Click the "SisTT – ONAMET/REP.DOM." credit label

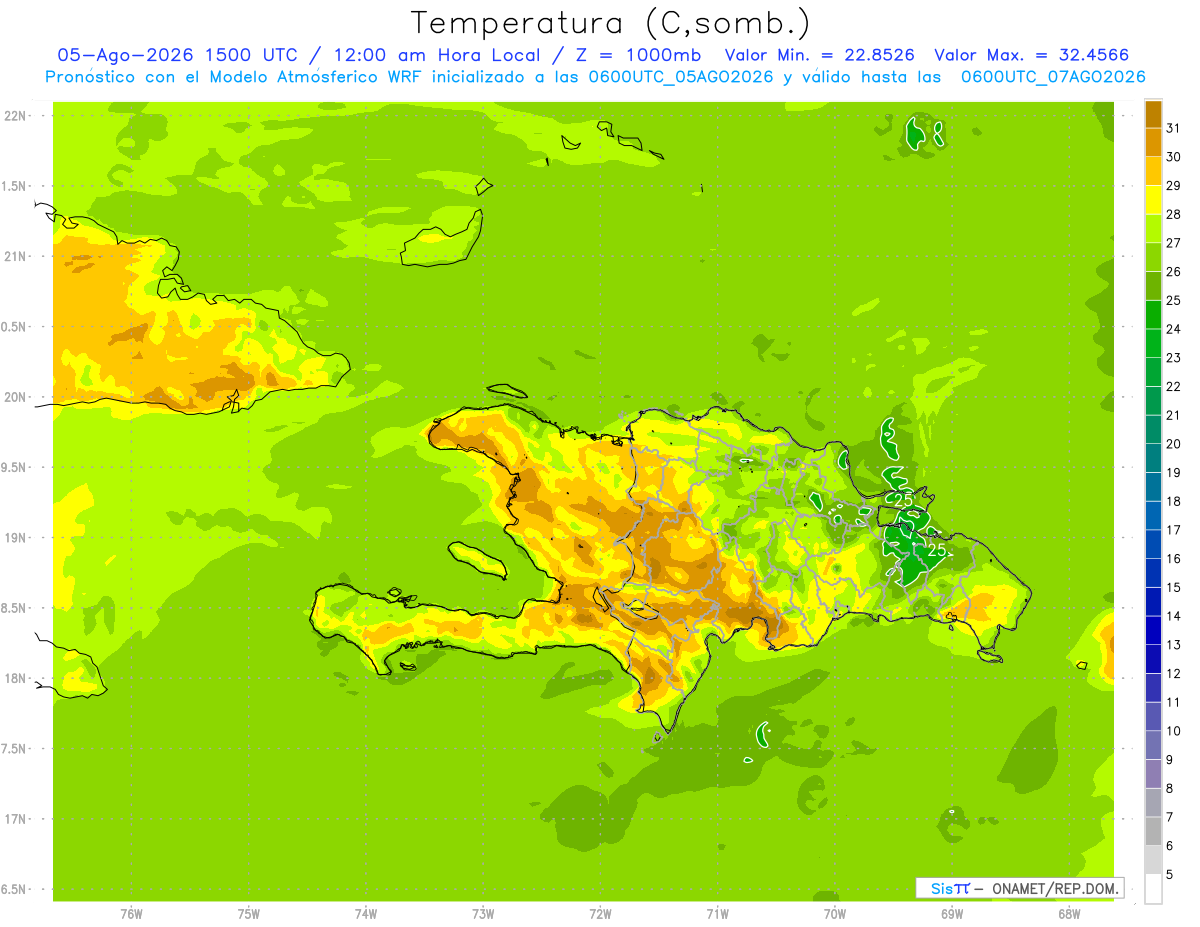(1019, 888)
